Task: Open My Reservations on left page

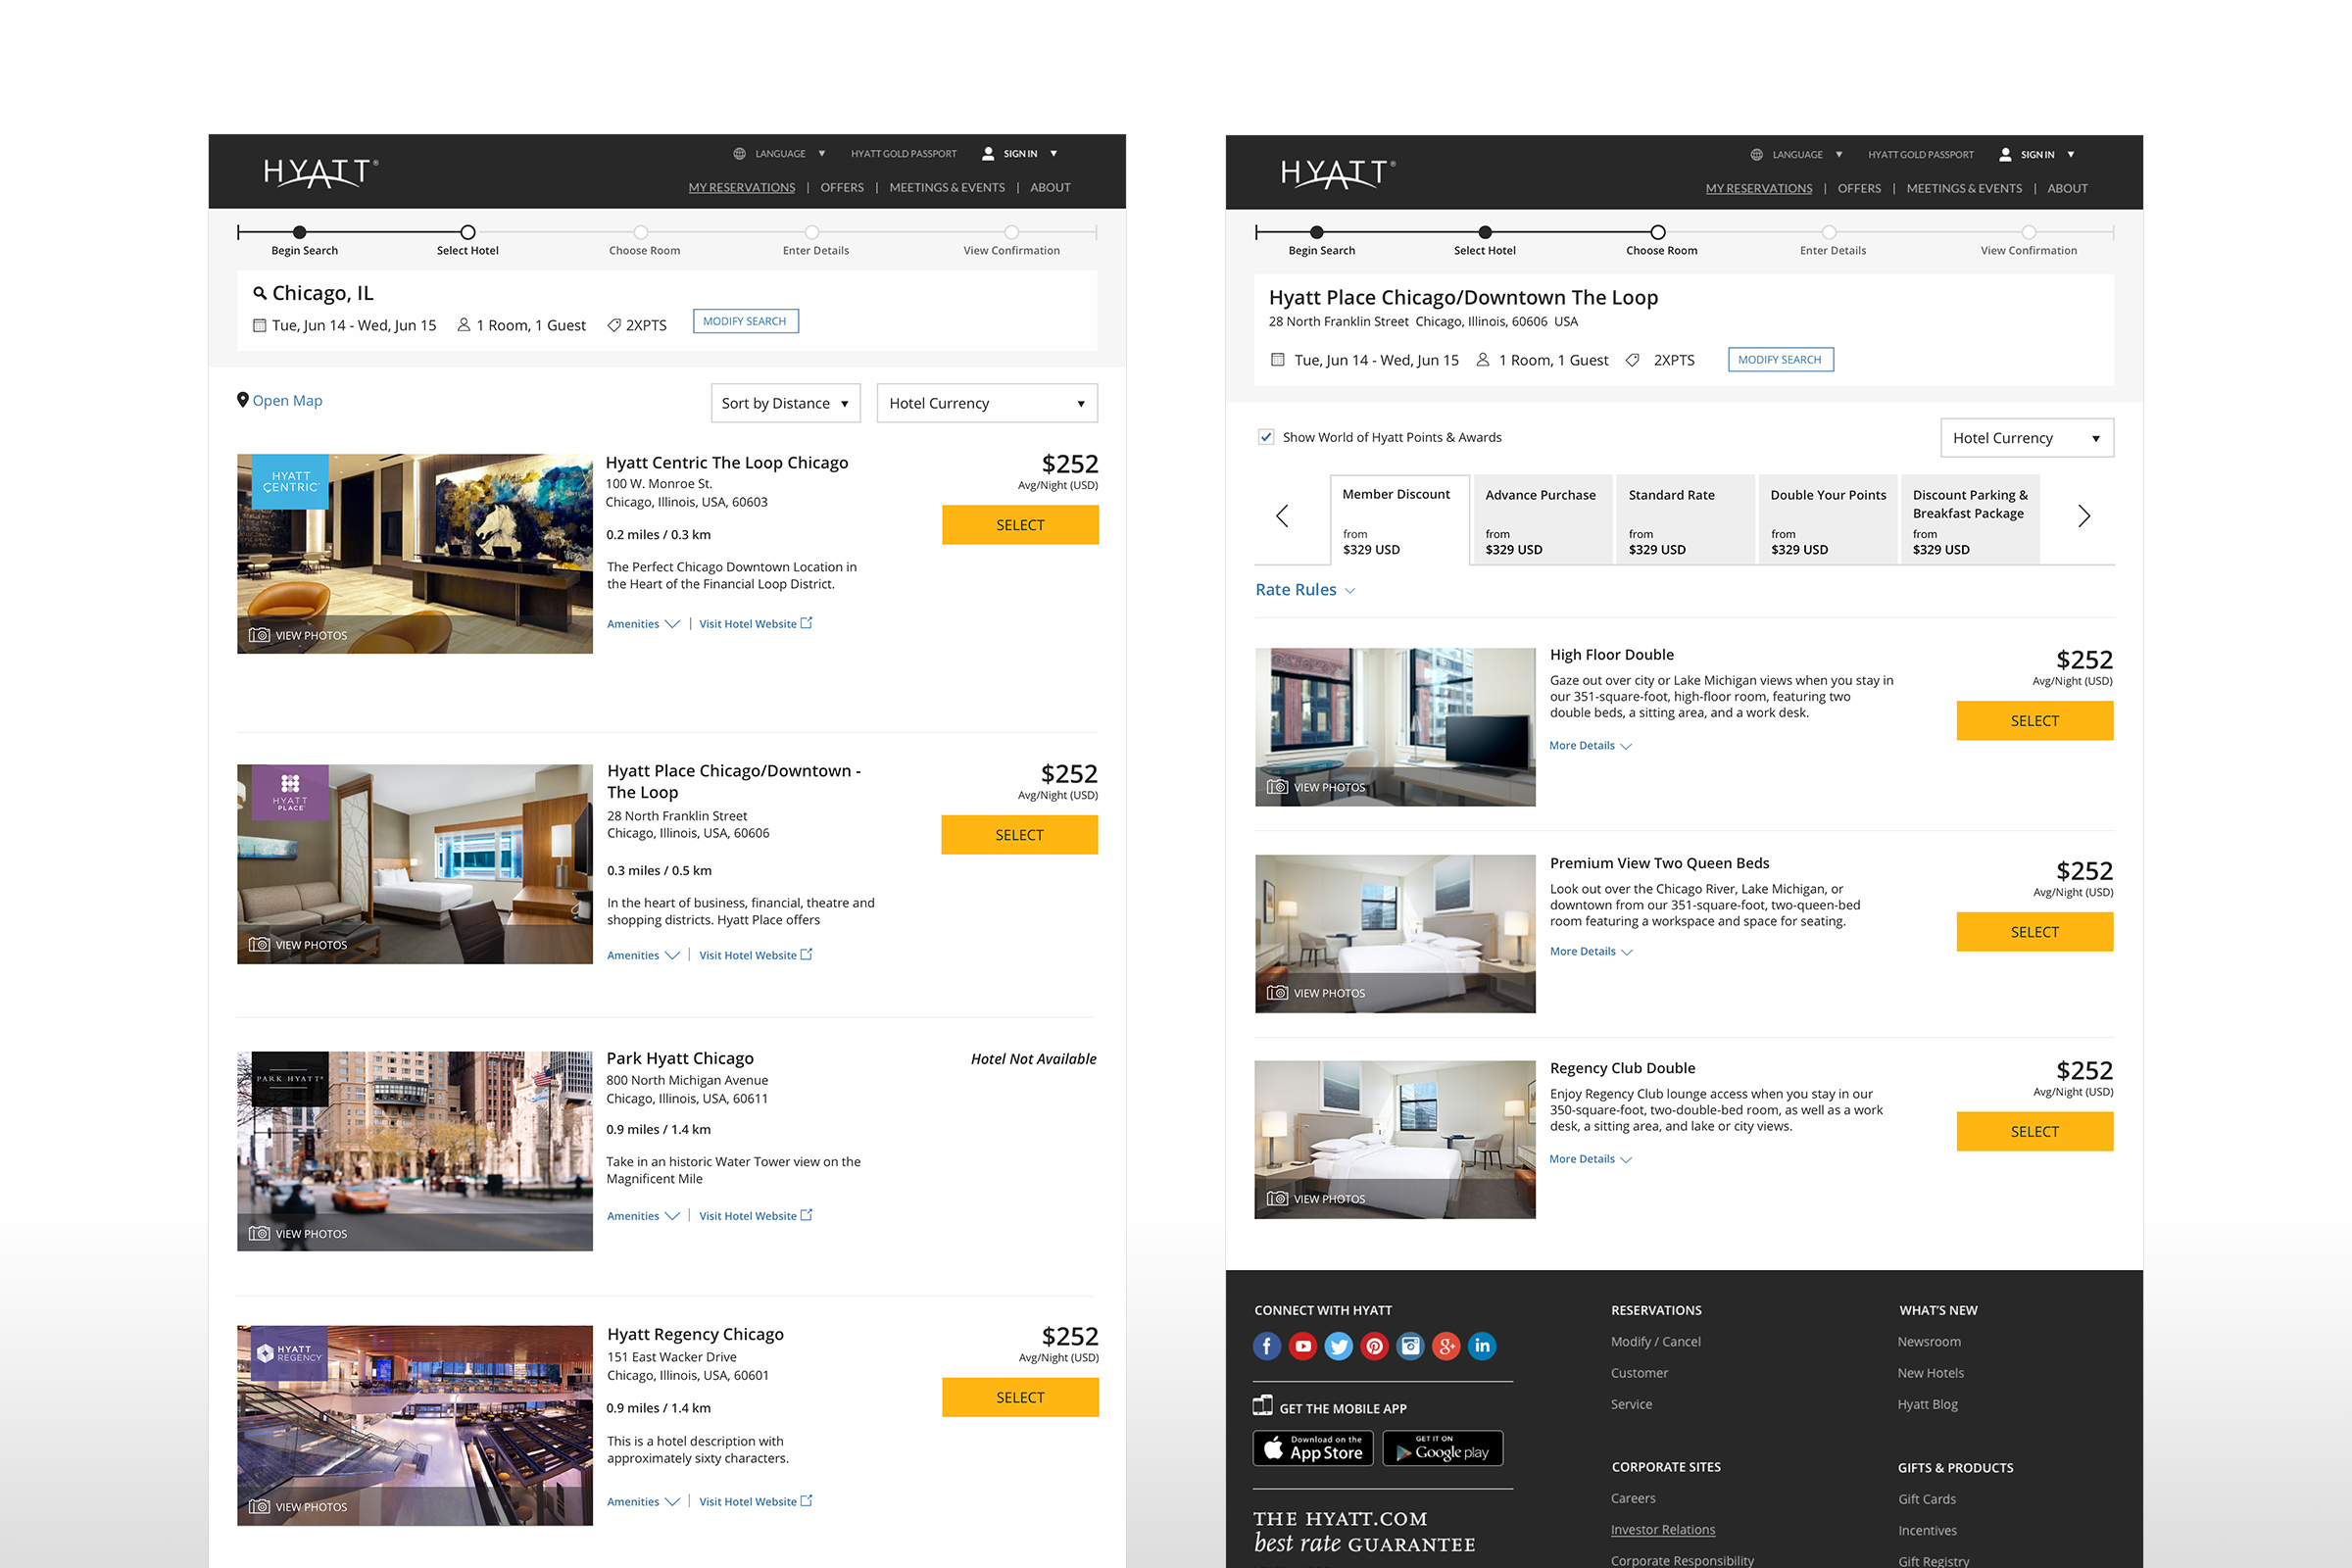Action: pyautogui.click(x=742, y=188)
